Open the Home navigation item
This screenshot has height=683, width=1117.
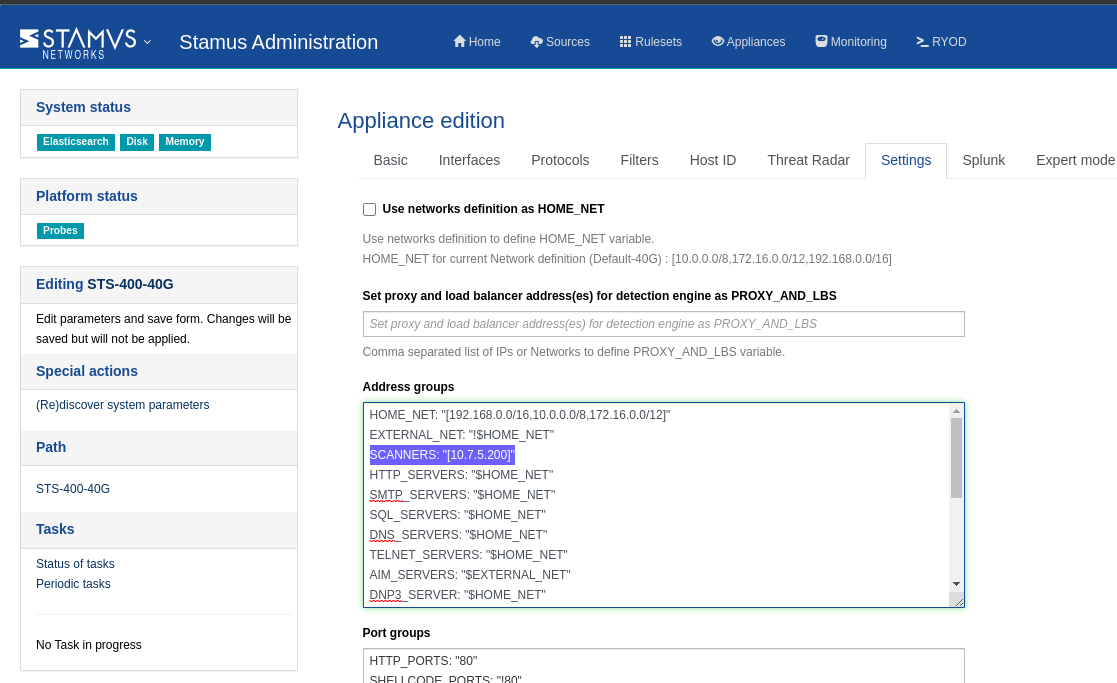pyautogui.click(x=477, y=42)
